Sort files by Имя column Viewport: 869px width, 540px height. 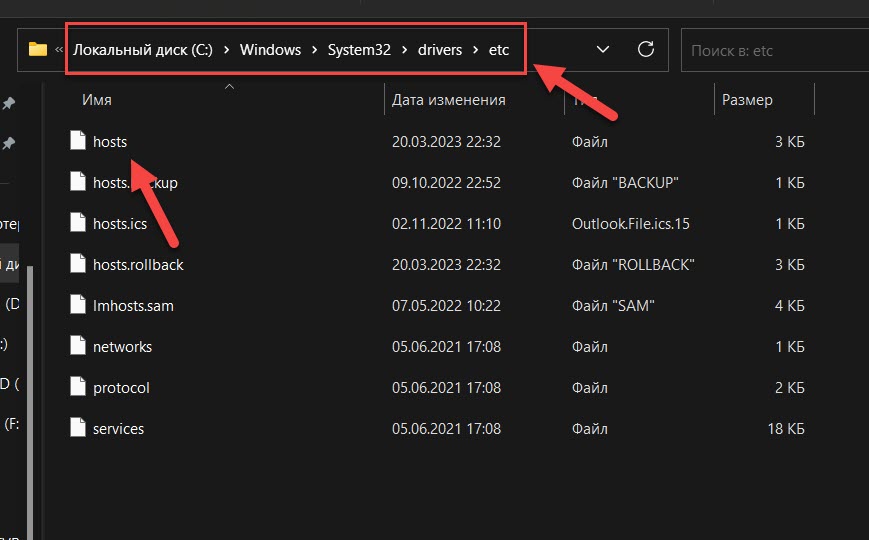tap(96, 100)
